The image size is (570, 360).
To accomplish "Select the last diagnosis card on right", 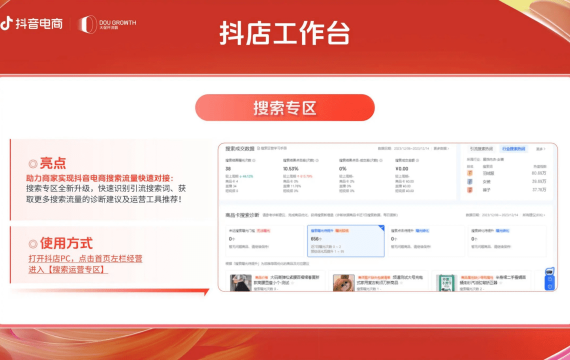I will pos(507,241).
